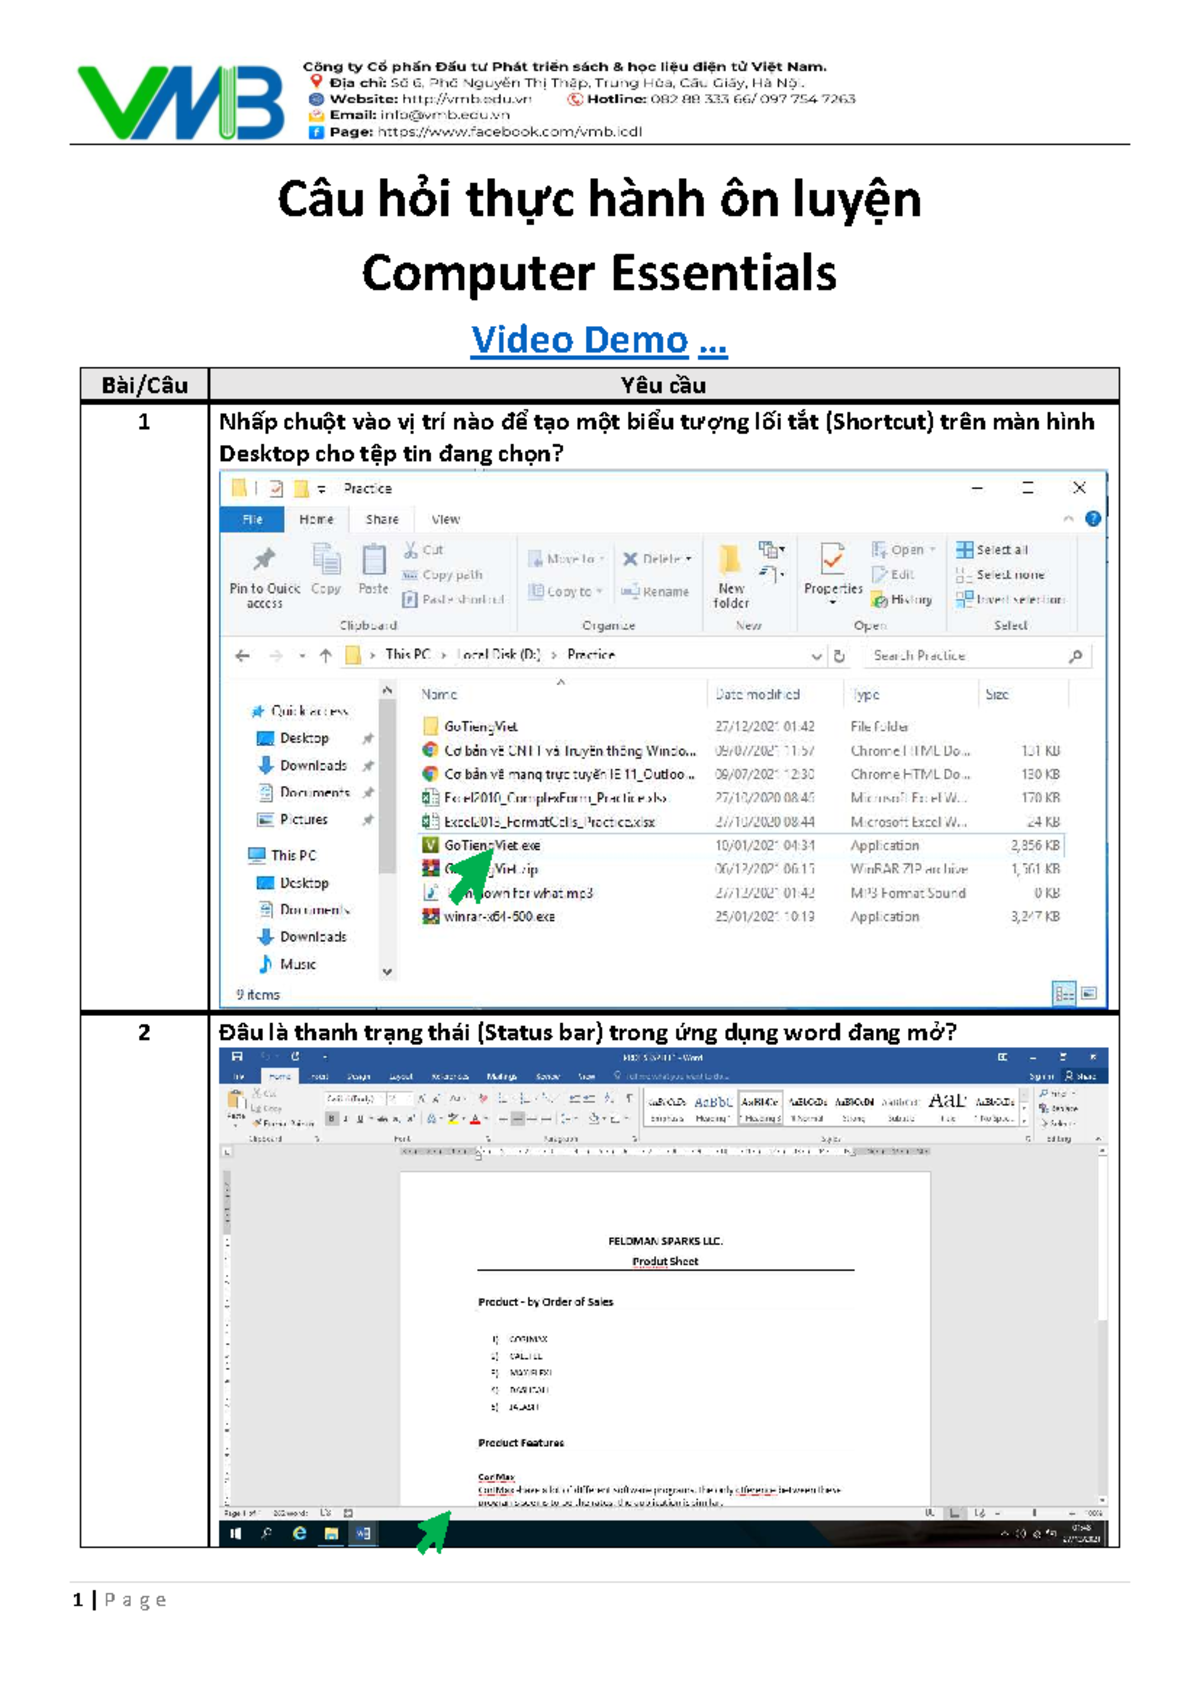This screenshot has height=1696, width=1200.
Task: Expand the Word Styles gallery
Action: (x=1025, y=1123)
